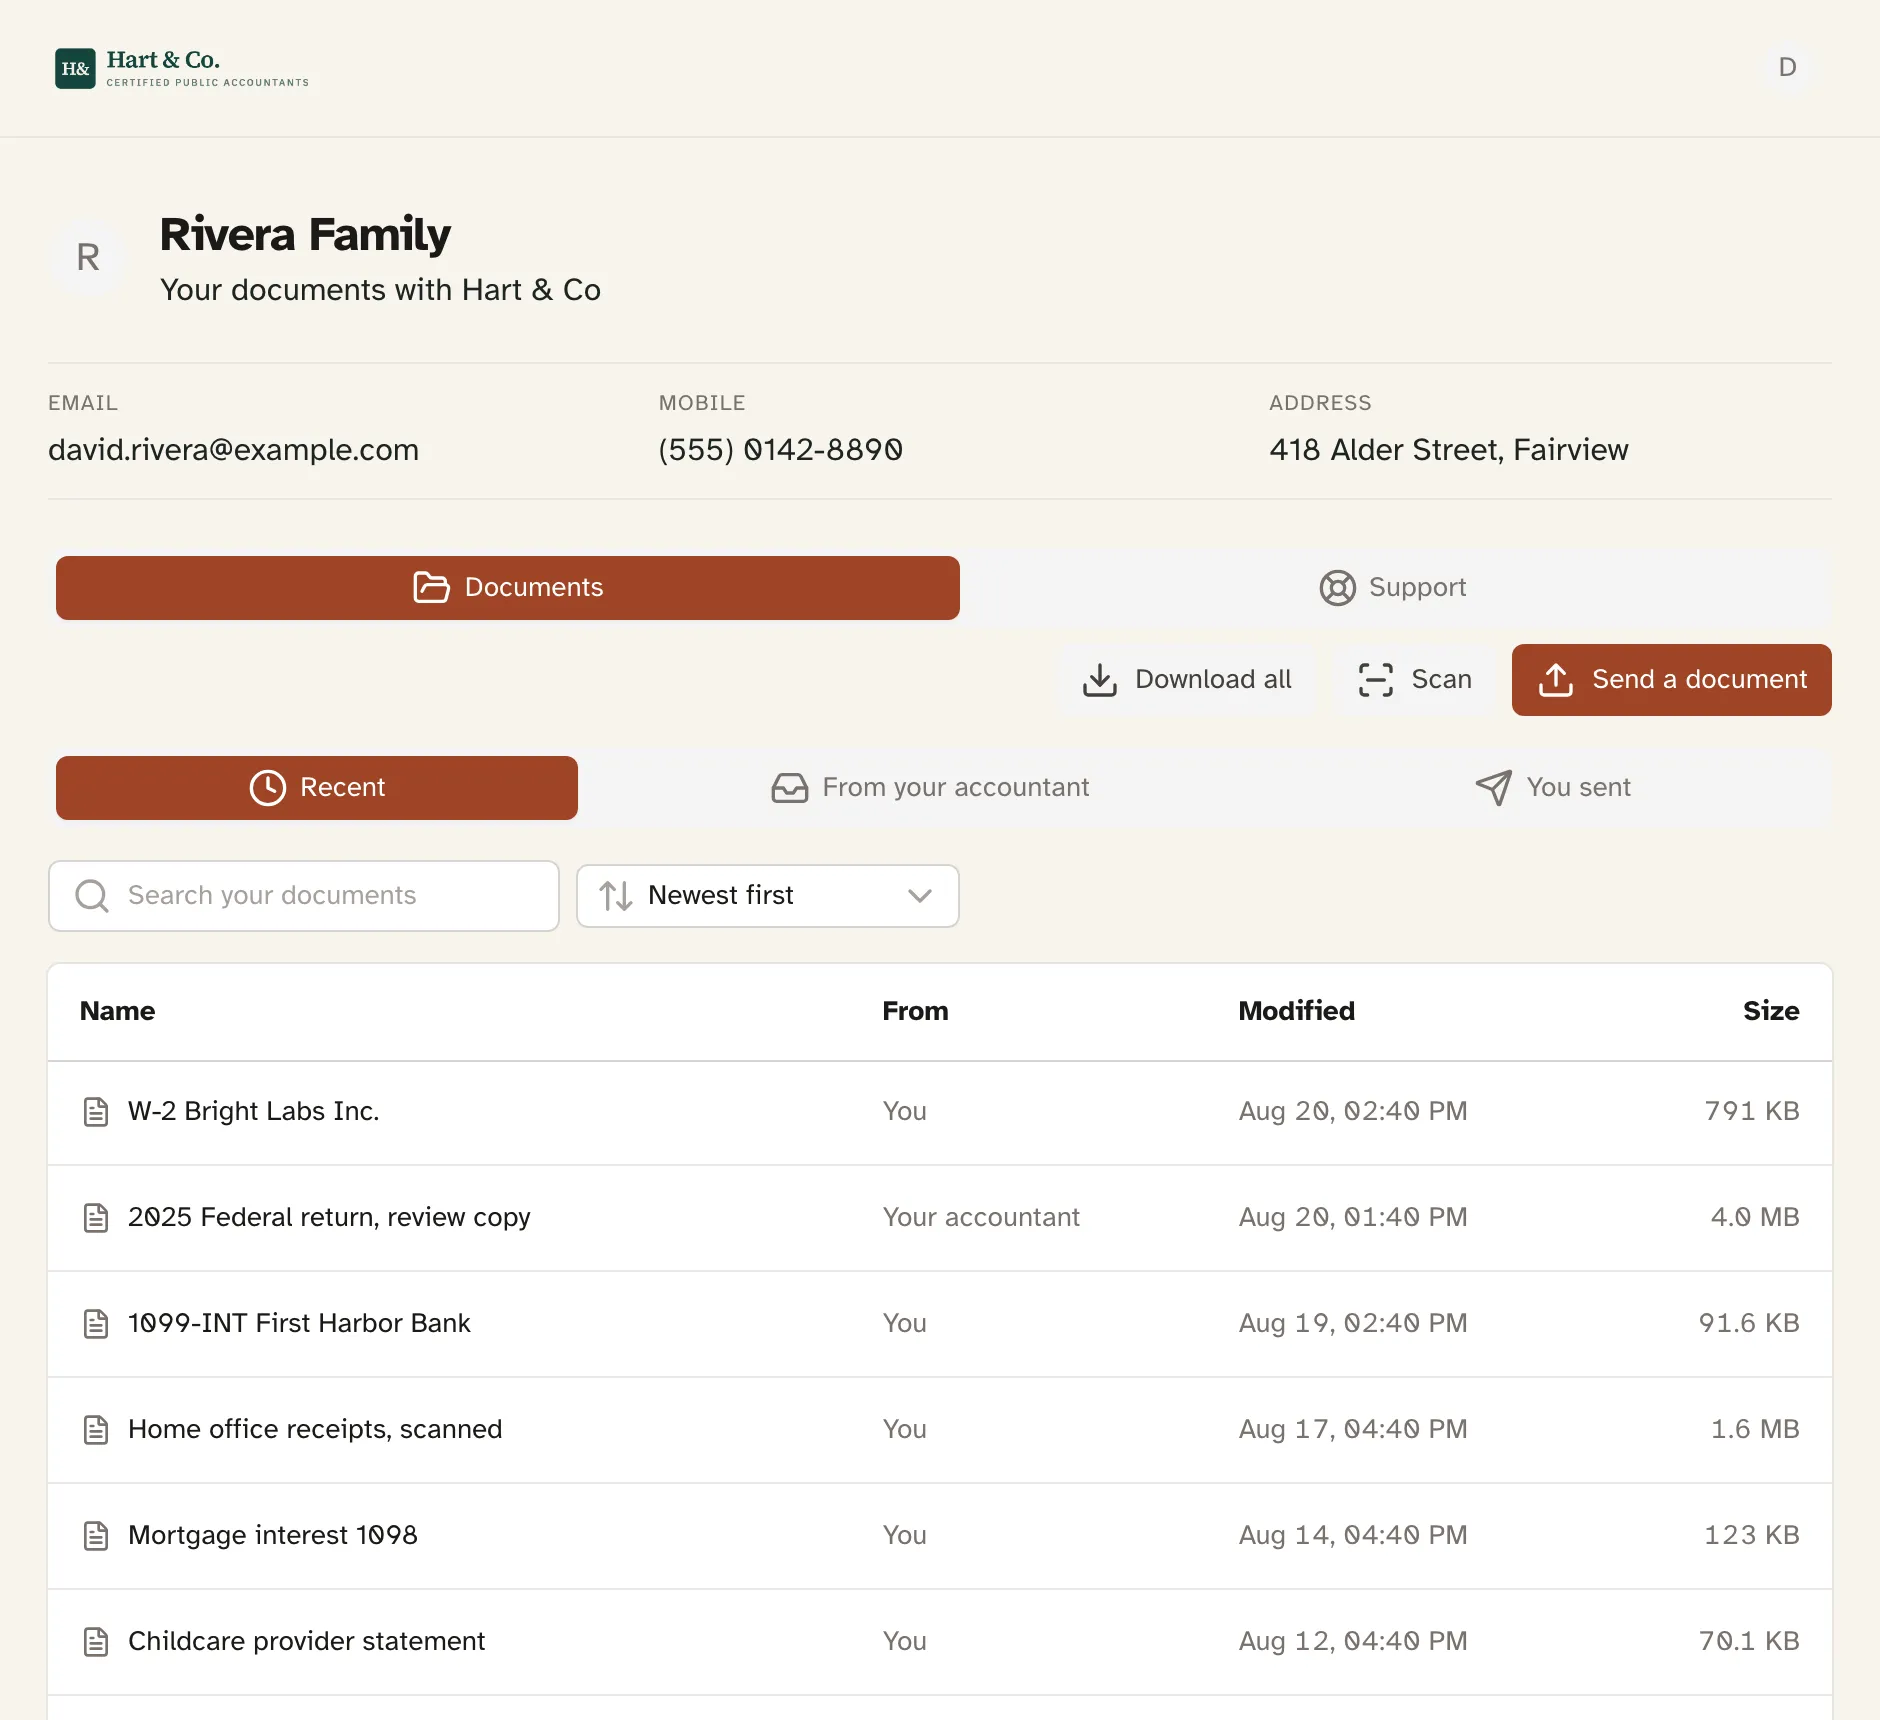Click the '91.6 KB' size value
Screen dimensions: 1880x1720
[1749, 1324]
